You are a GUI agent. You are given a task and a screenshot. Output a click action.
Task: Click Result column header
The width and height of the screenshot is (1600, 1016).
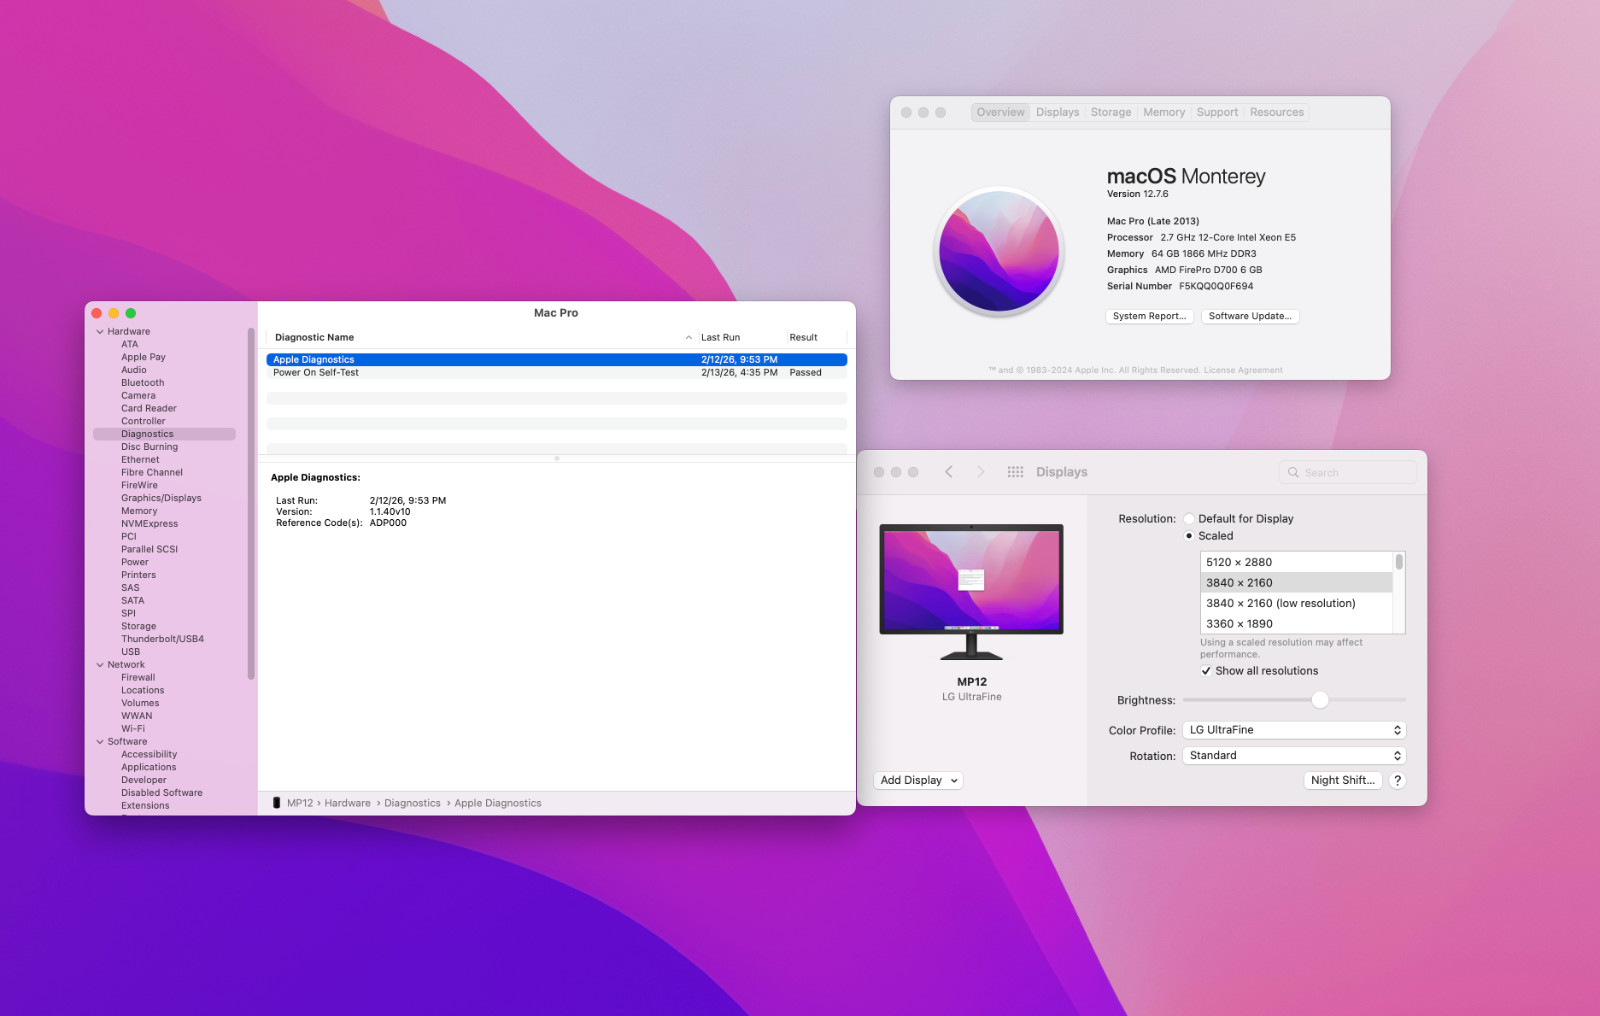click(x=803, y=338)
